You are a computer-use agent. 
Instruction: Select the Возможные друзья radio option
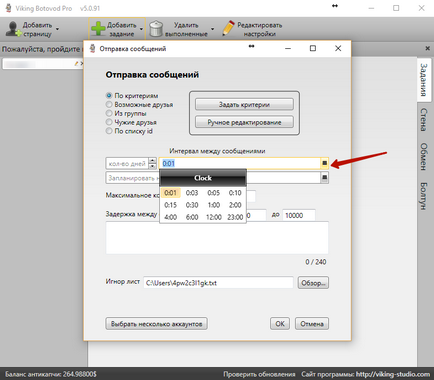pyautogui.click(x=109, y=104)
